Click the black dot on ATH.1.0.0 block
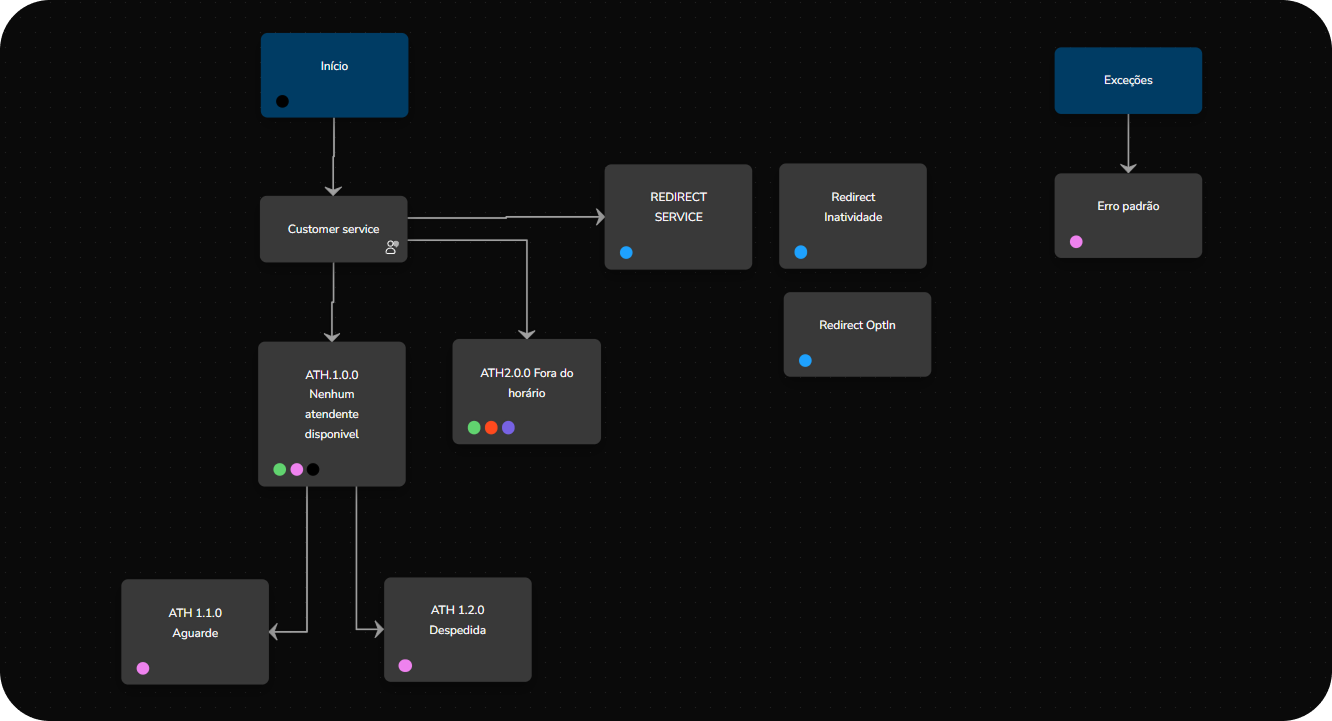The height and width of the screenshot is (721, 1332). [313, 469]
